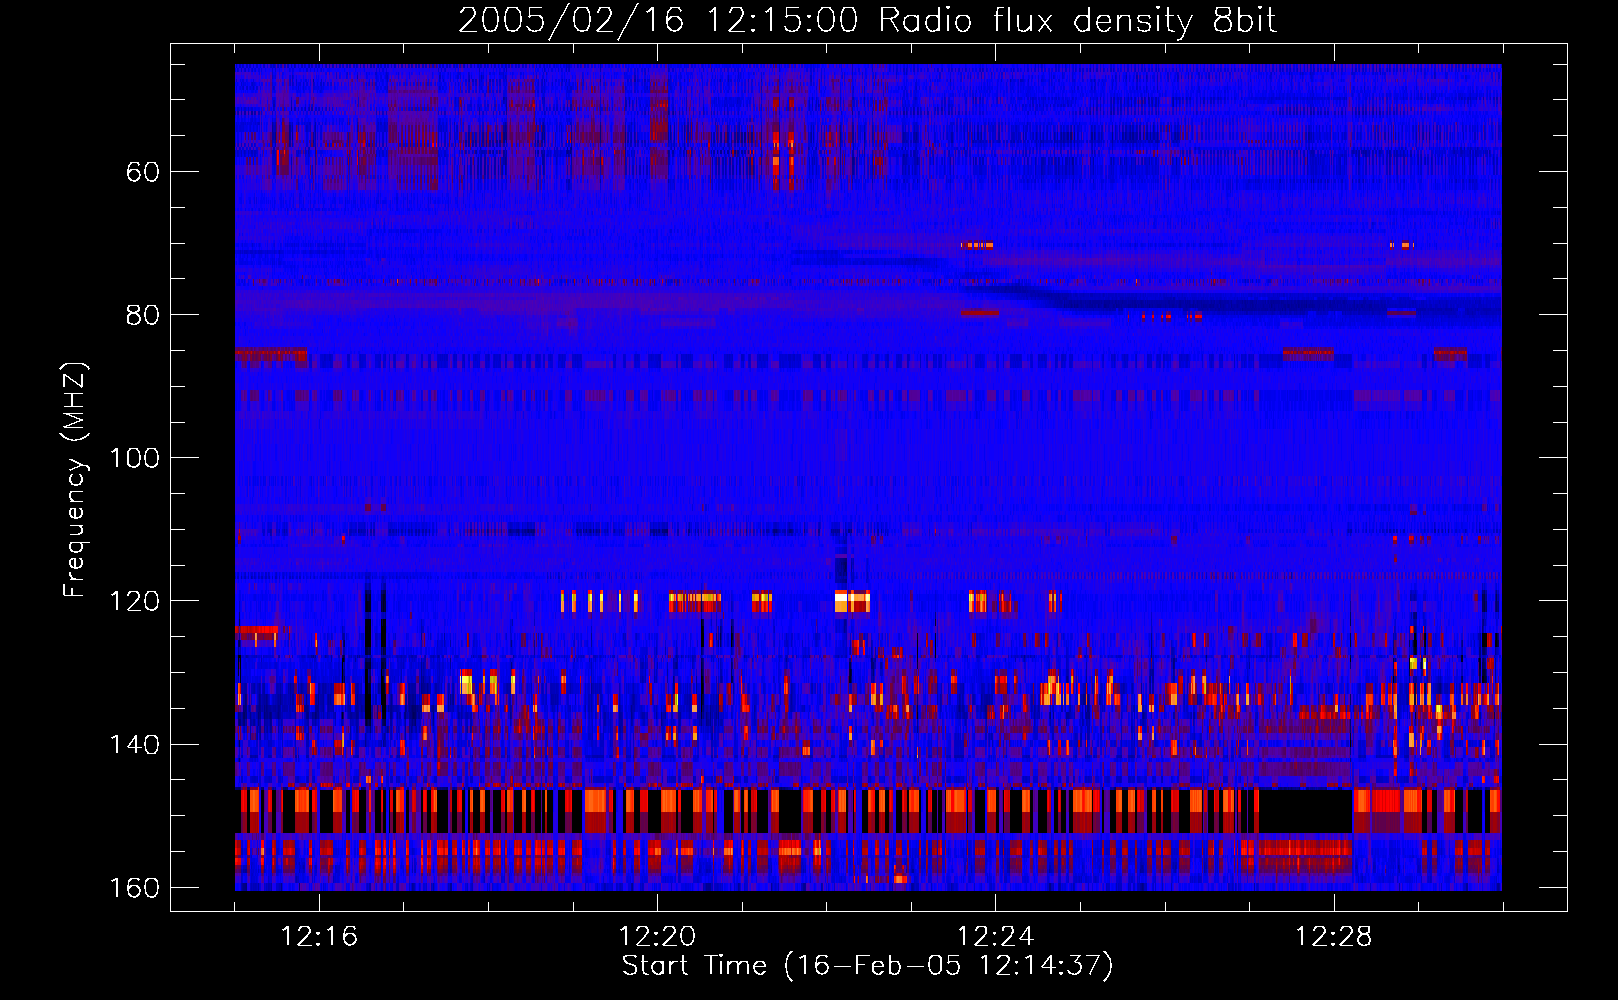Click the 100 frequency tick label
The height and width of the screenshot is (1000, 1618).
pos(134,458)
